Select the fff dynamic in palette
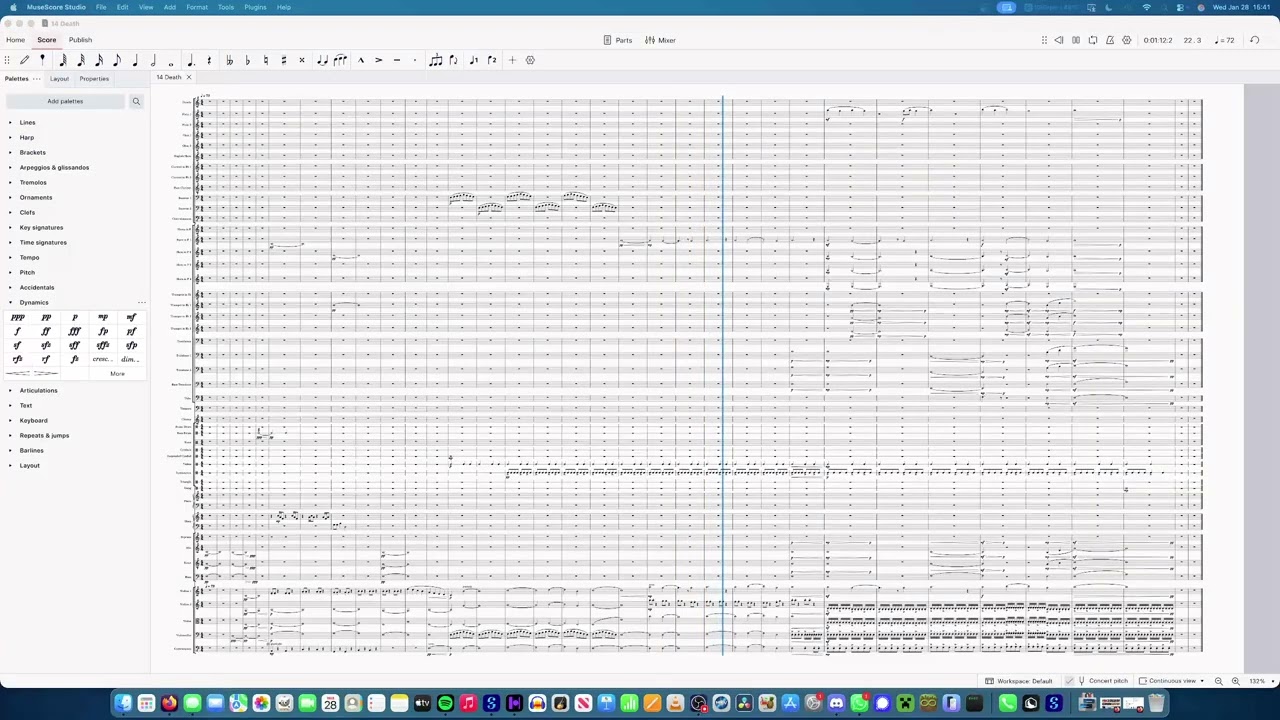1280x720 pixels. pos(74,331)
